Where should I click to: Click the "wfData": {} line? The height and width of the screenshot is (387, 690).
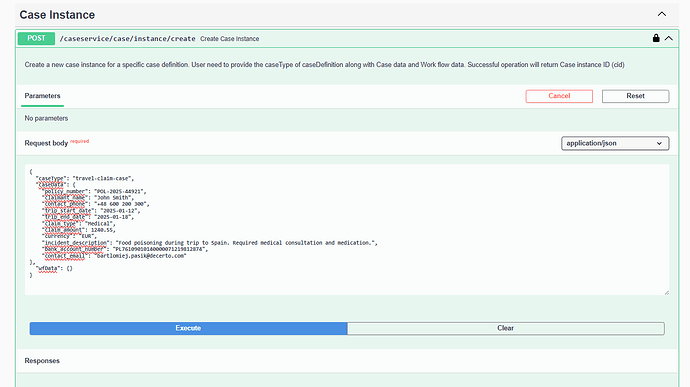click(x=55, y=268)
